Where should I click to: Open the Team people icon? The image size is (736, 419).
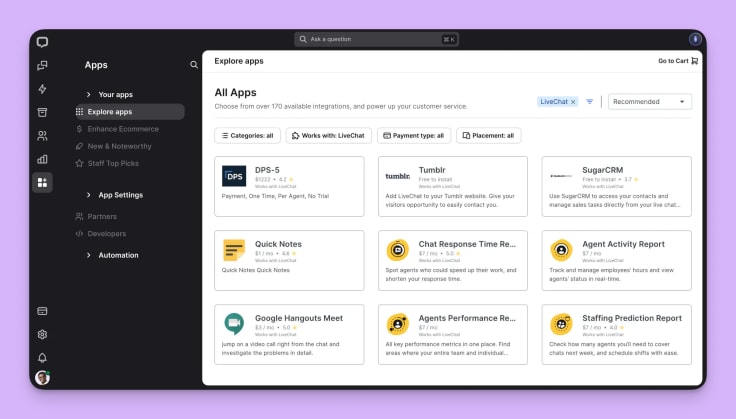click(42, 135)
